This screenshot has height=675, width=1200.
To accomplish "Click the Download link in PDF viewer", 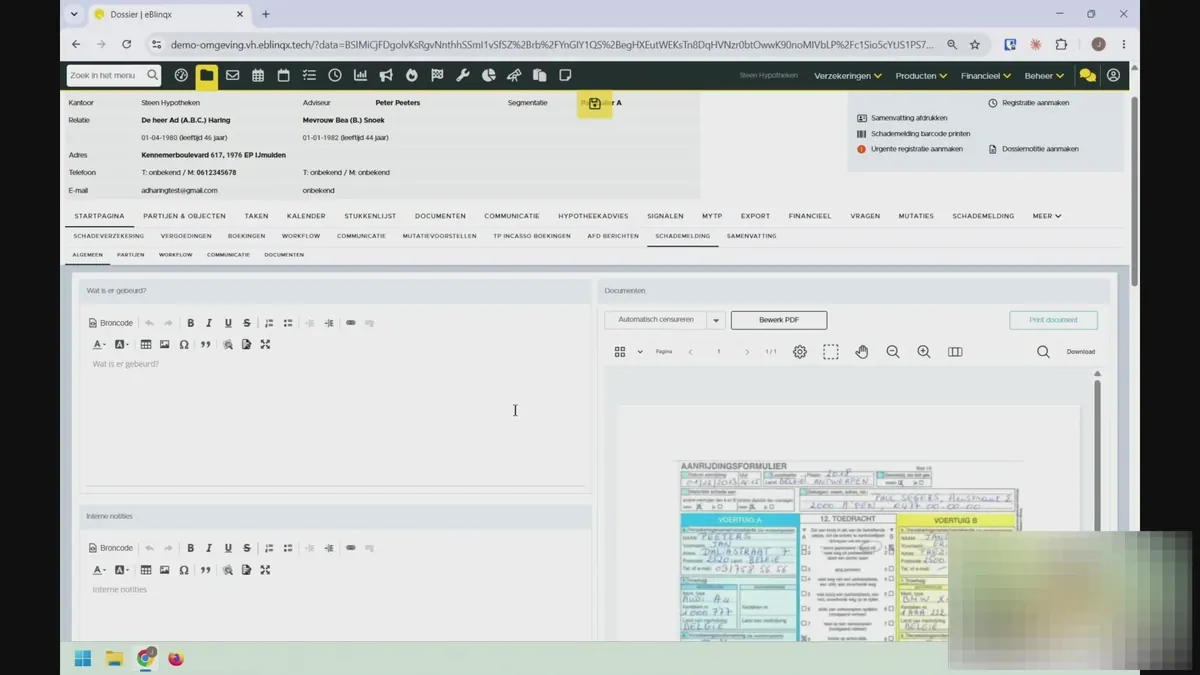I will click(x=1080, y=352).
